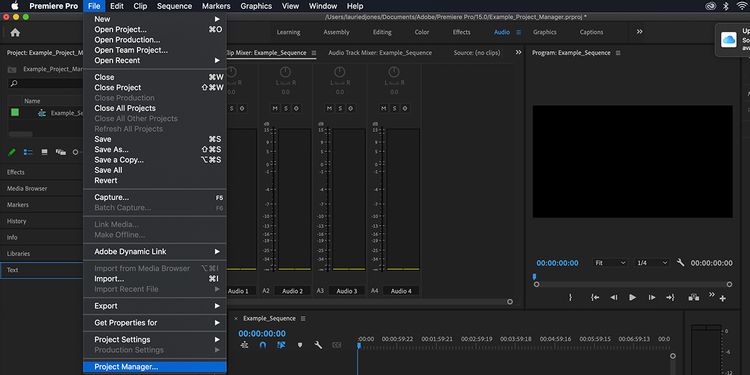The image size is (750, 375).
Task: Click the Play button in the Program Monitor
Action: 632,298
